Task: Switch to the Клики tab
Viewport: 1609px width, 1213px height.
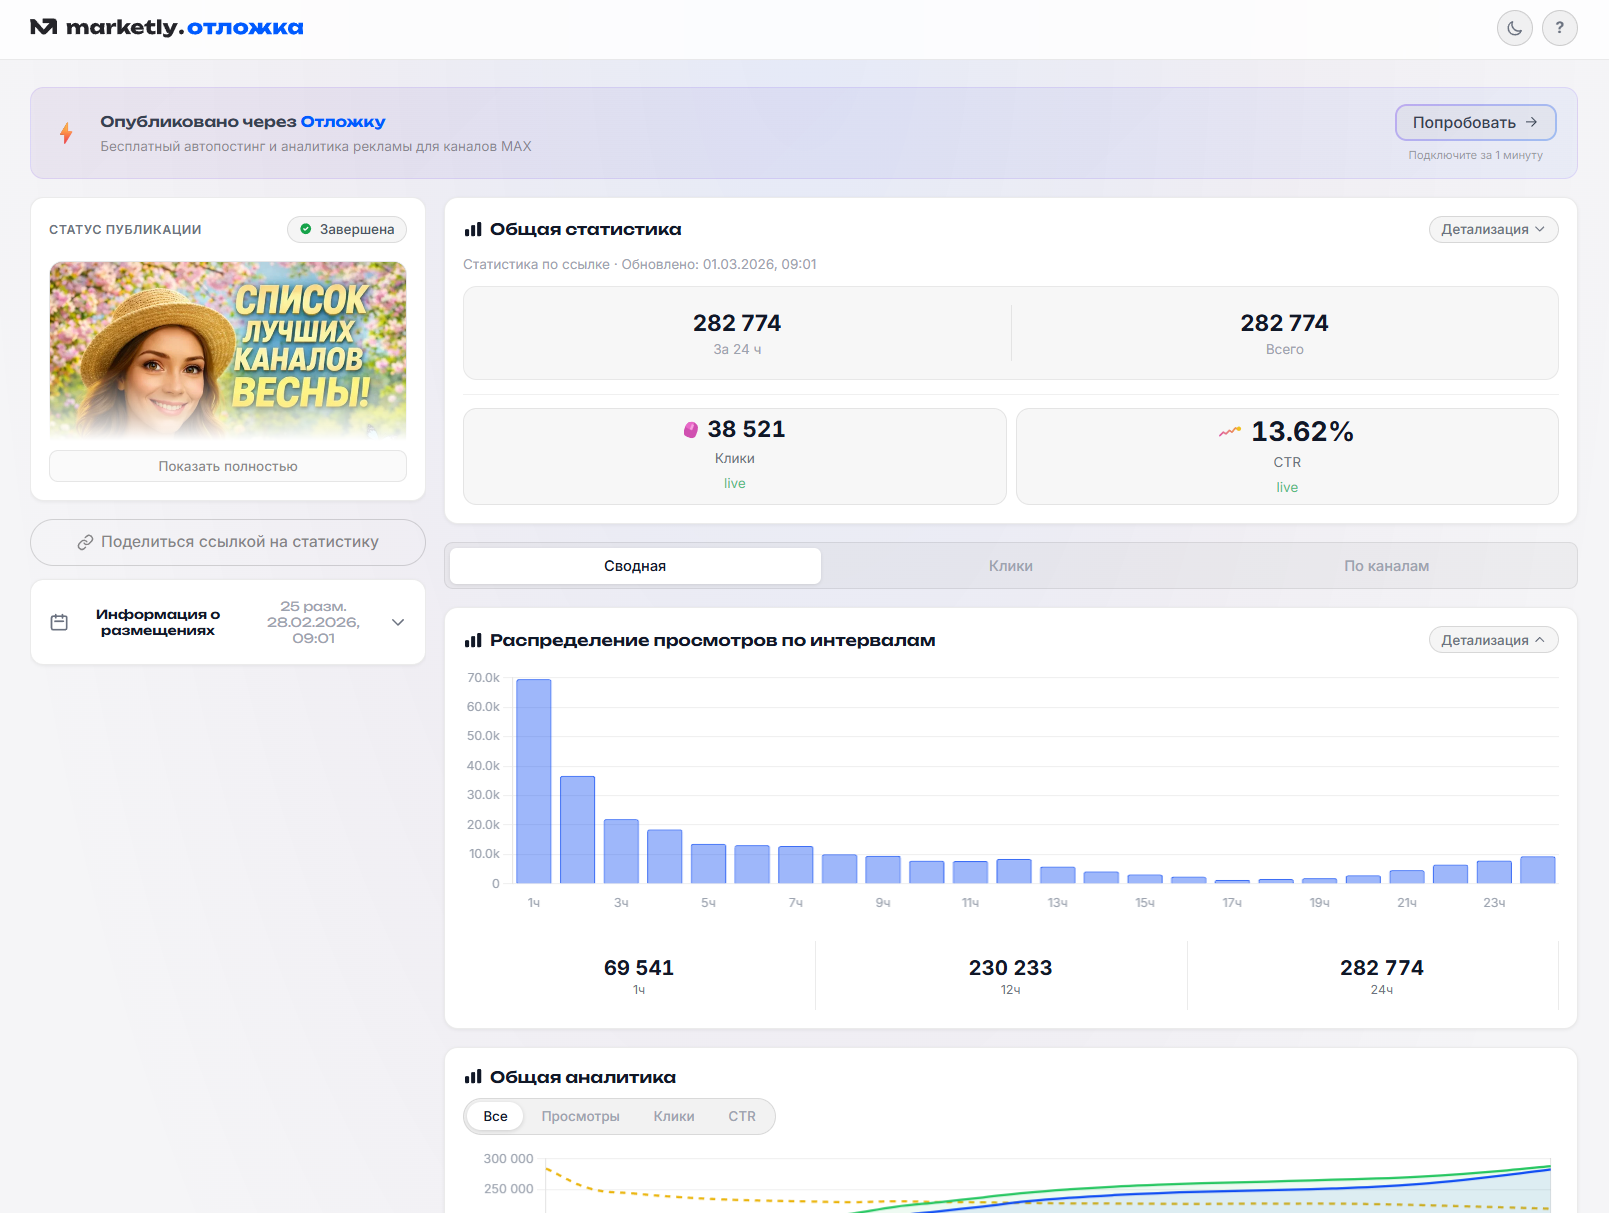Action: (x=1010, y=566)
